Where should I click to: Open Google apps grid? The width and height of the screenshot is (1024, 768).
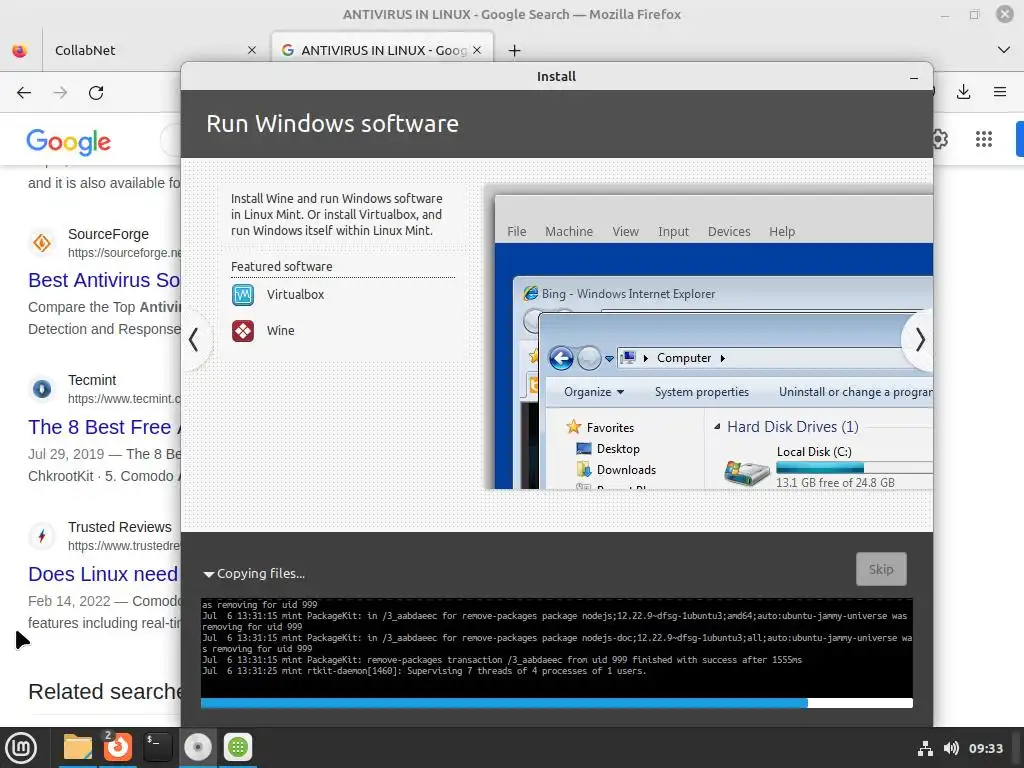pyautogui.click(x=984, y=139)
